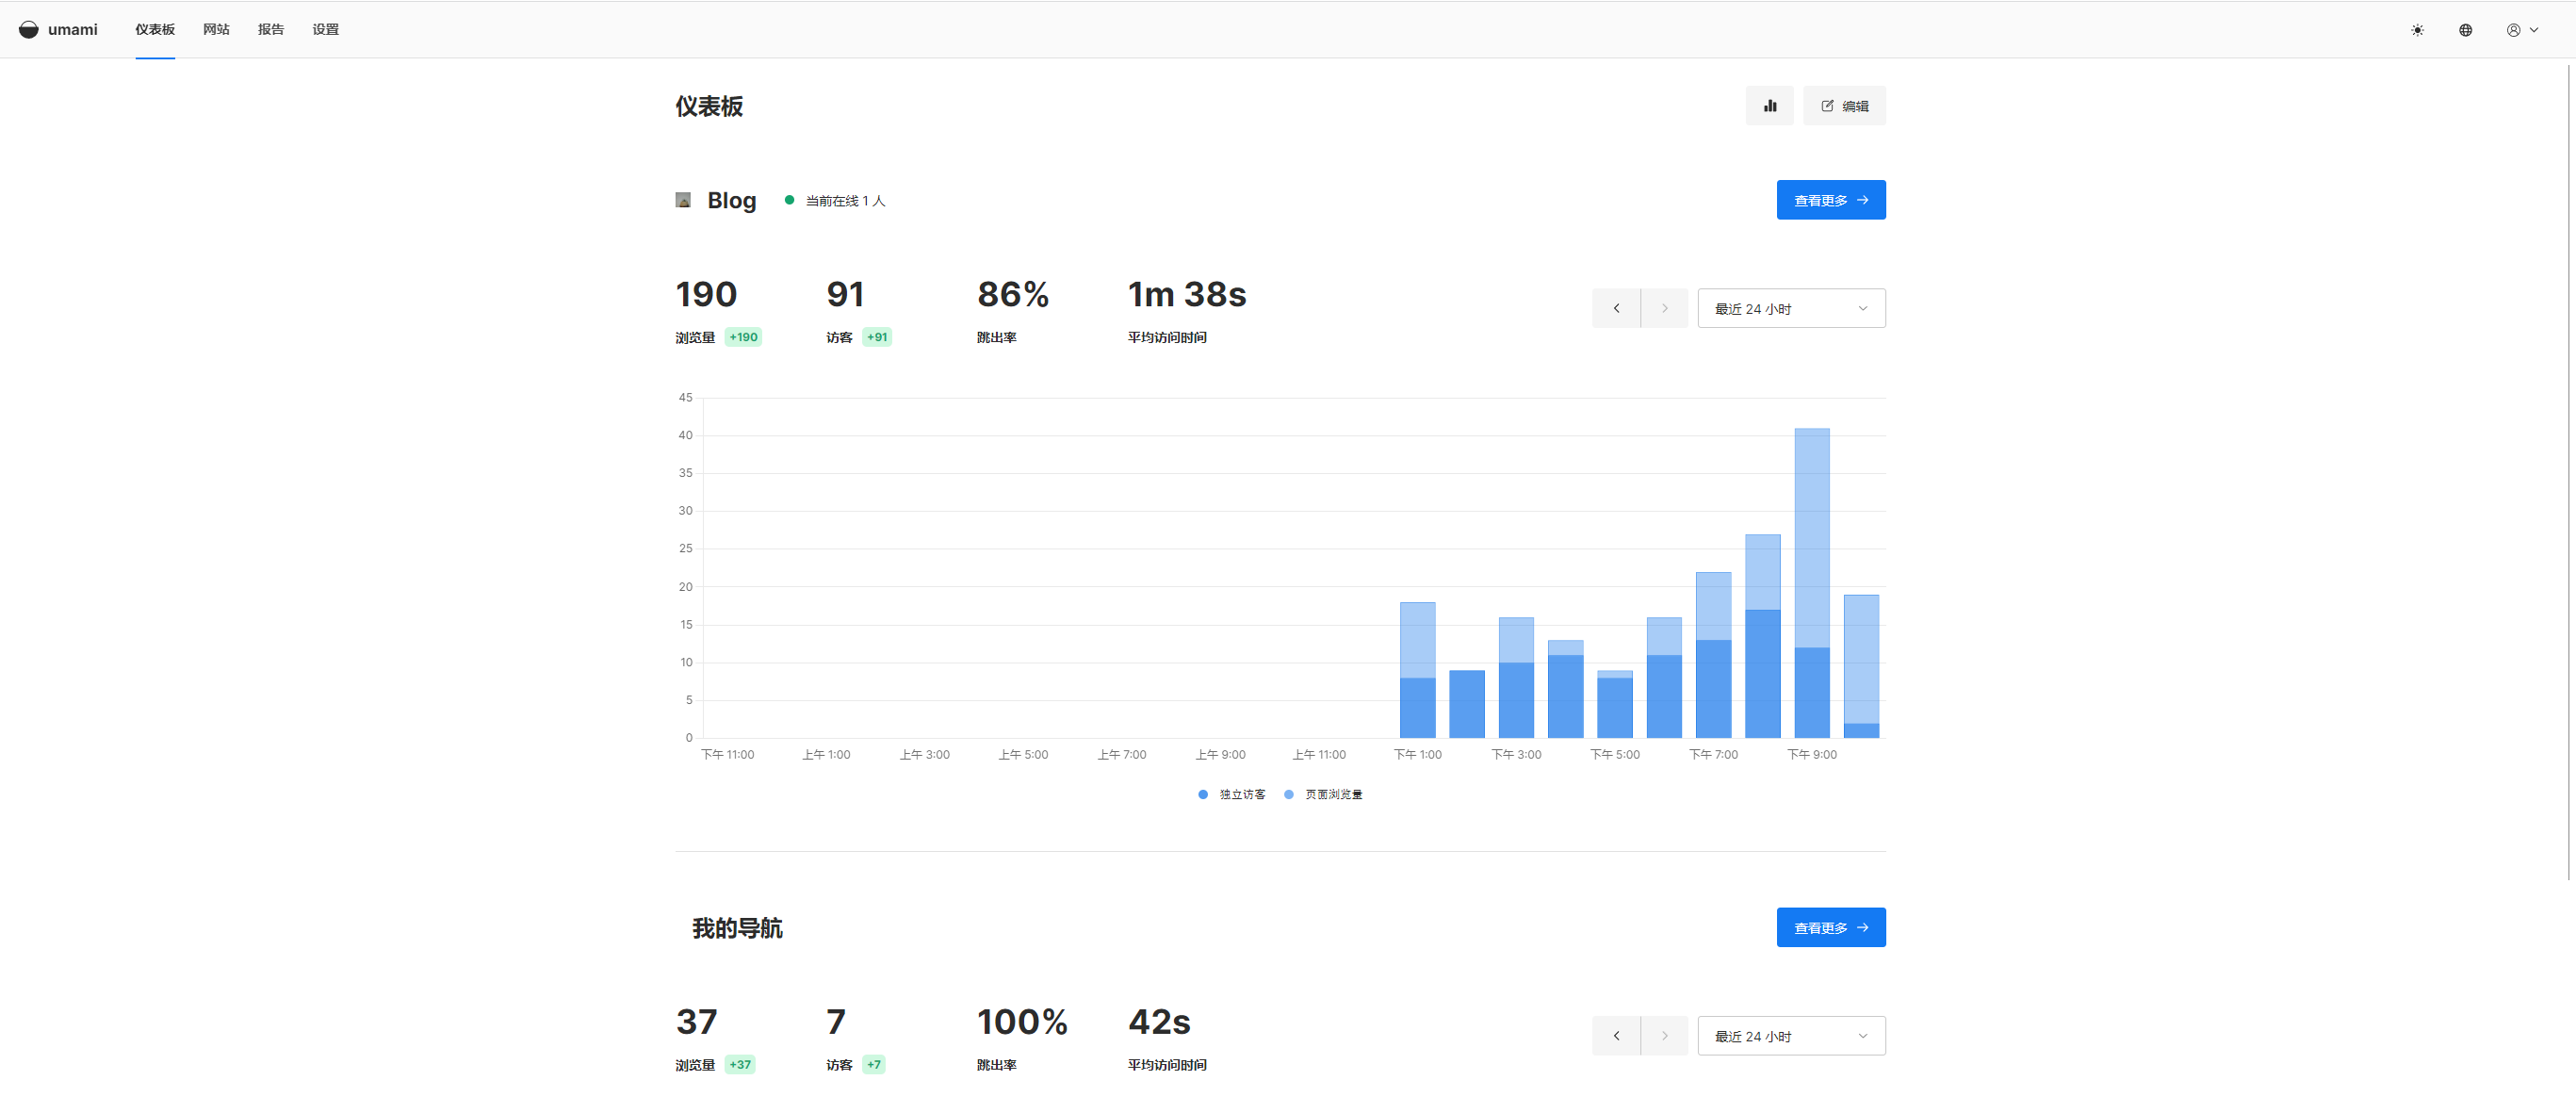Go to previous period for 我的导航
2576x1113 pixels.
[1616, 1036]
